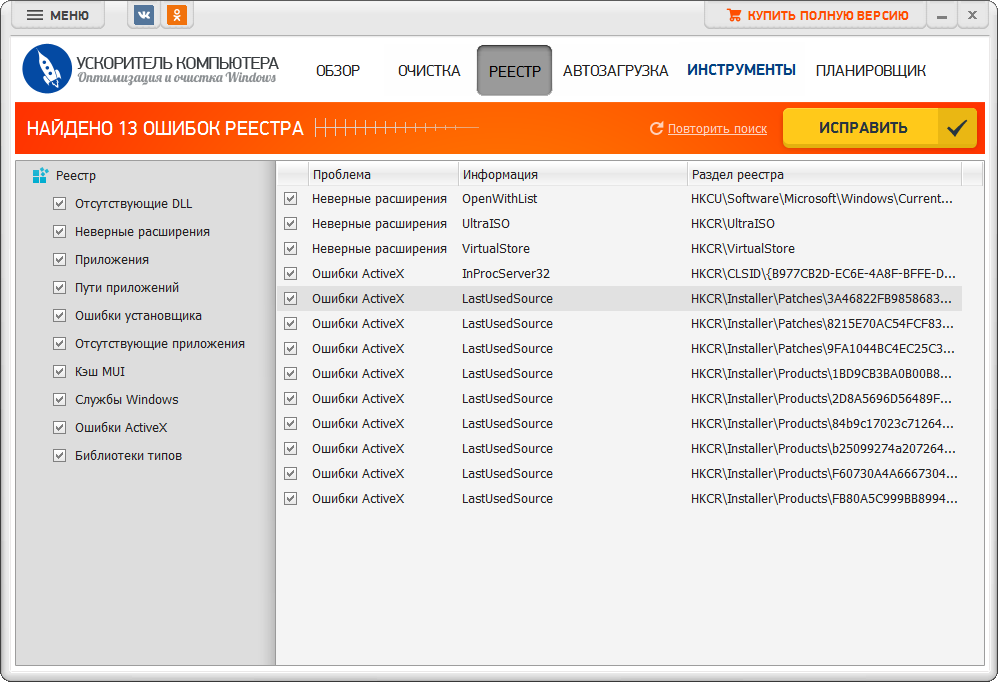
Task: Click the shopping cart icon
Action: [734, 15]
